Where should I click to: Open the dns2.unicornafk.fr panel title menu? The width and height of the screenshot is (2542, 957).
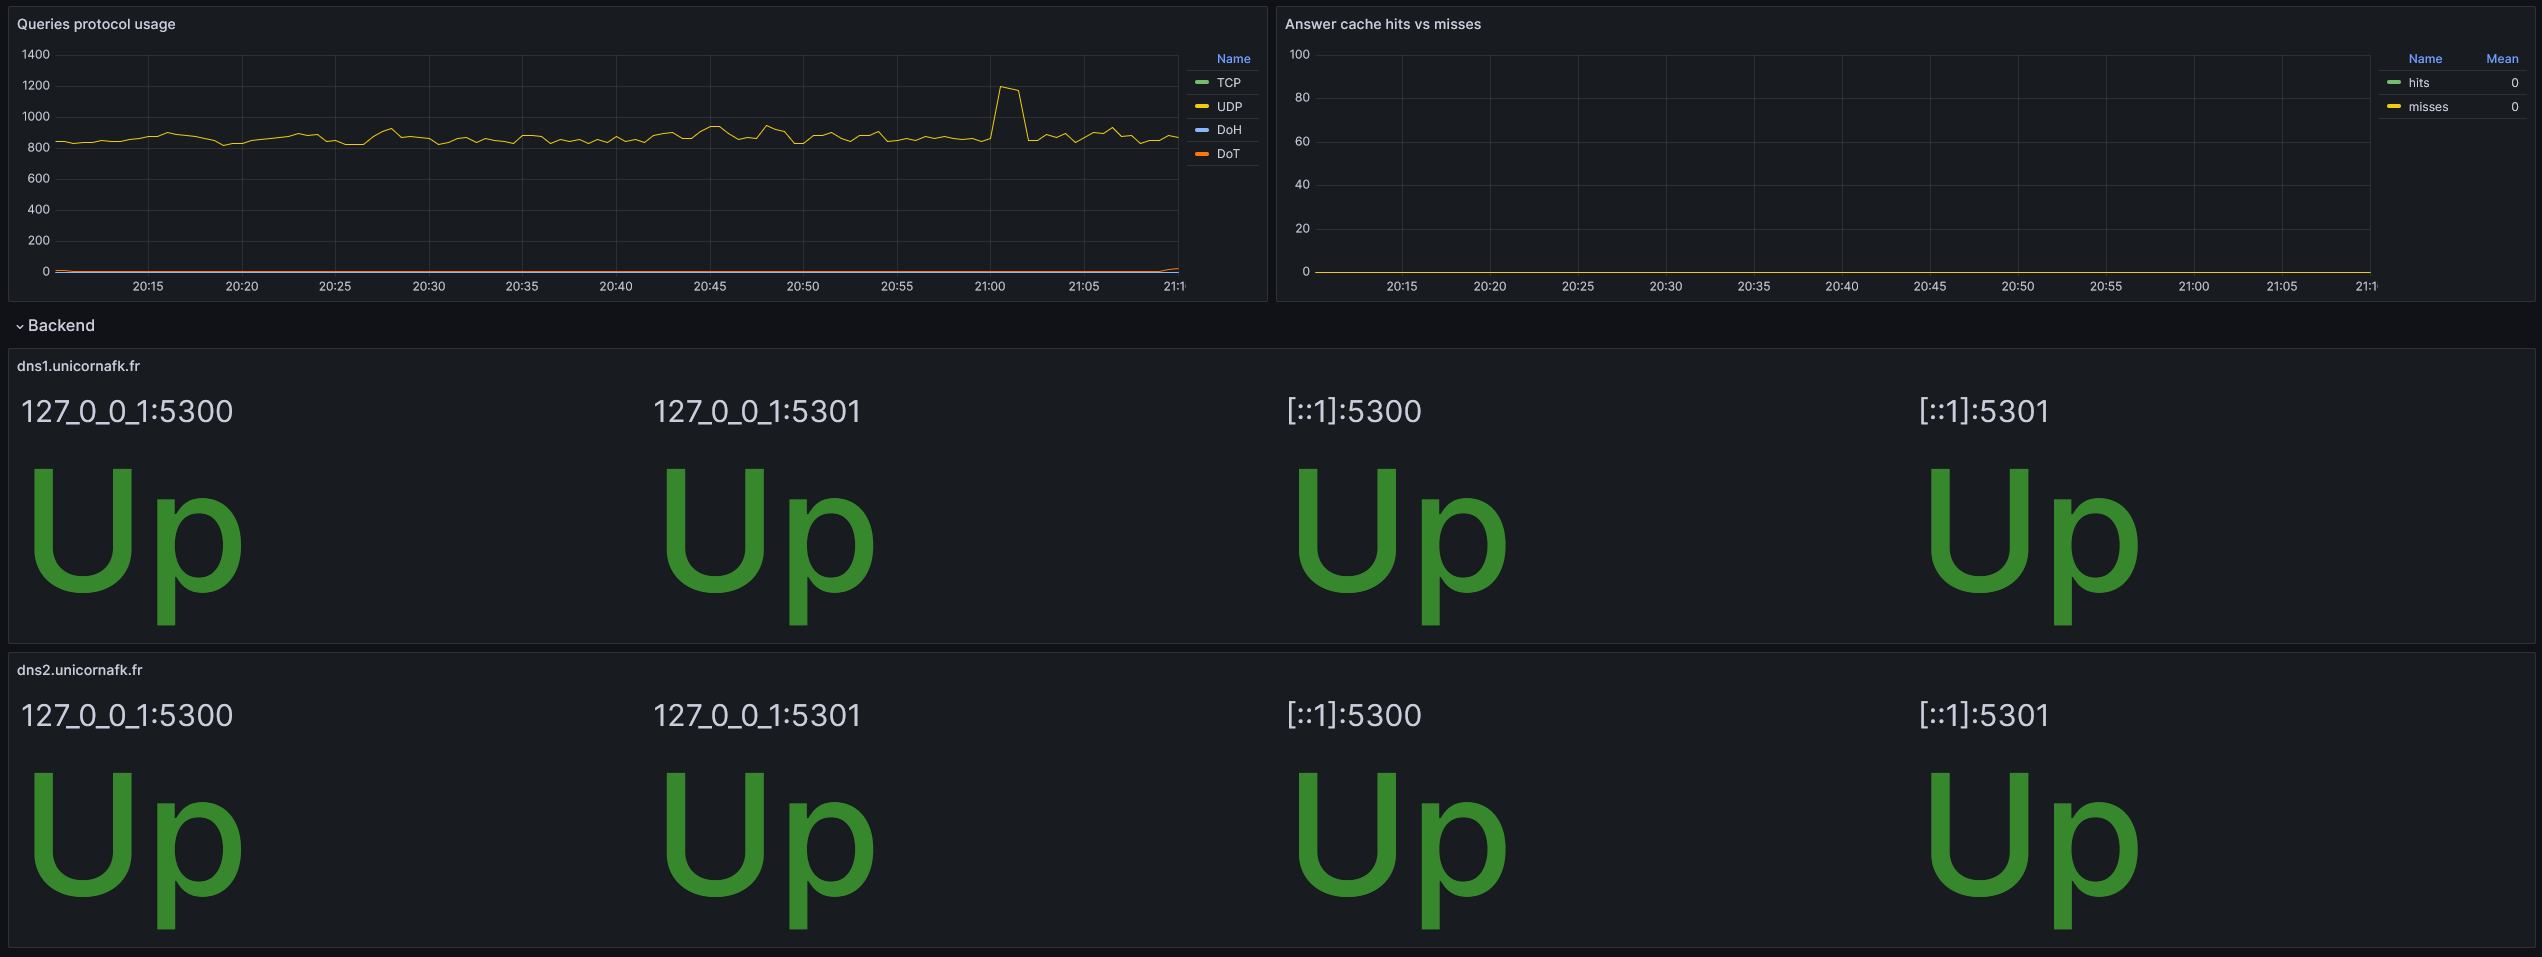(80, 670)
